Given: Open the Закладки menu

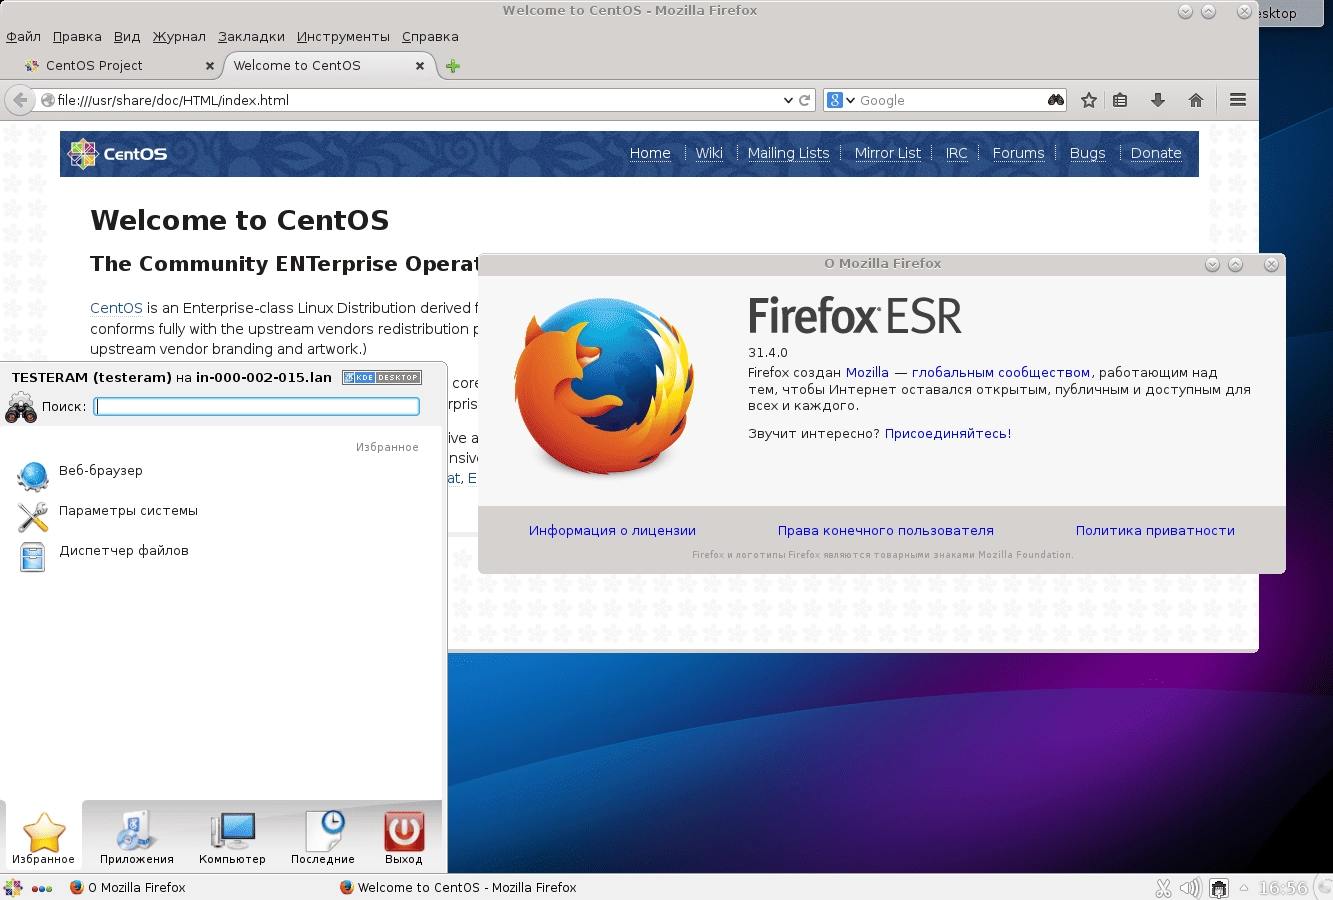Looking at the screenshot, I should tap(251, 36).
